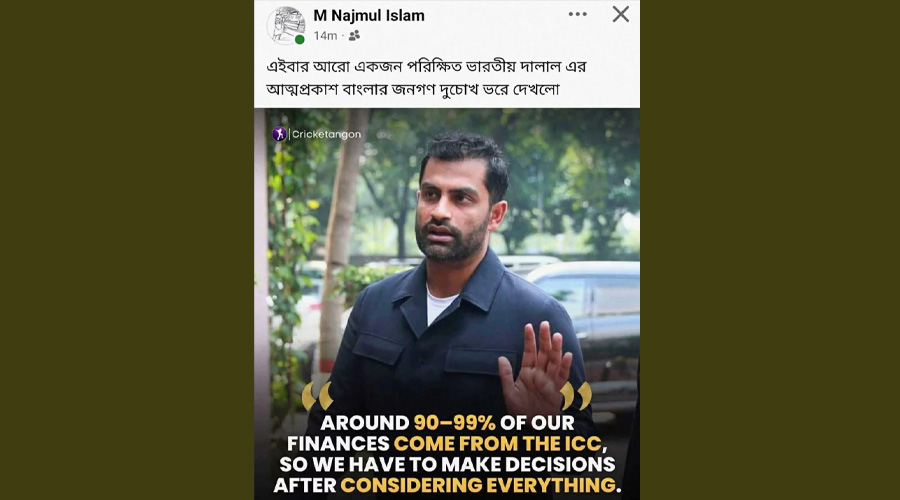Click the jacket's left chest pocket
The image size is (900, 500).
coord(377,348)
